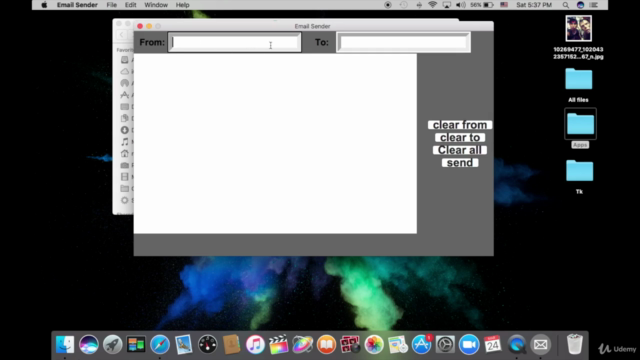640x360 pixels.
Task: Click the 'Clear all' button
Action: [x=460, y=150]
